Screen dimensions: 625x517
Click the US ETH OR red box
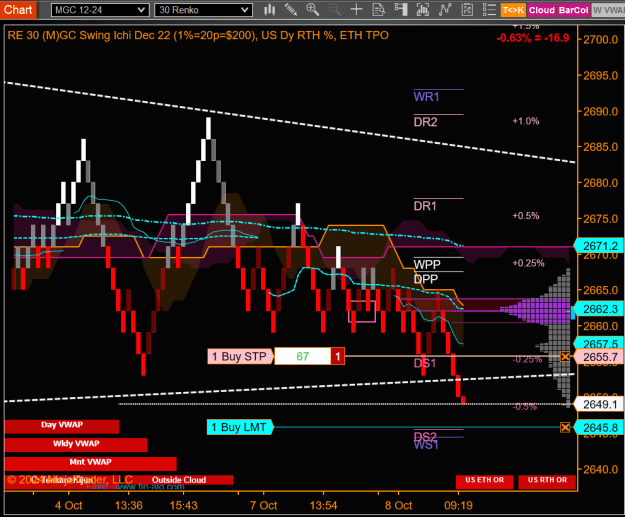pos(485,481)
